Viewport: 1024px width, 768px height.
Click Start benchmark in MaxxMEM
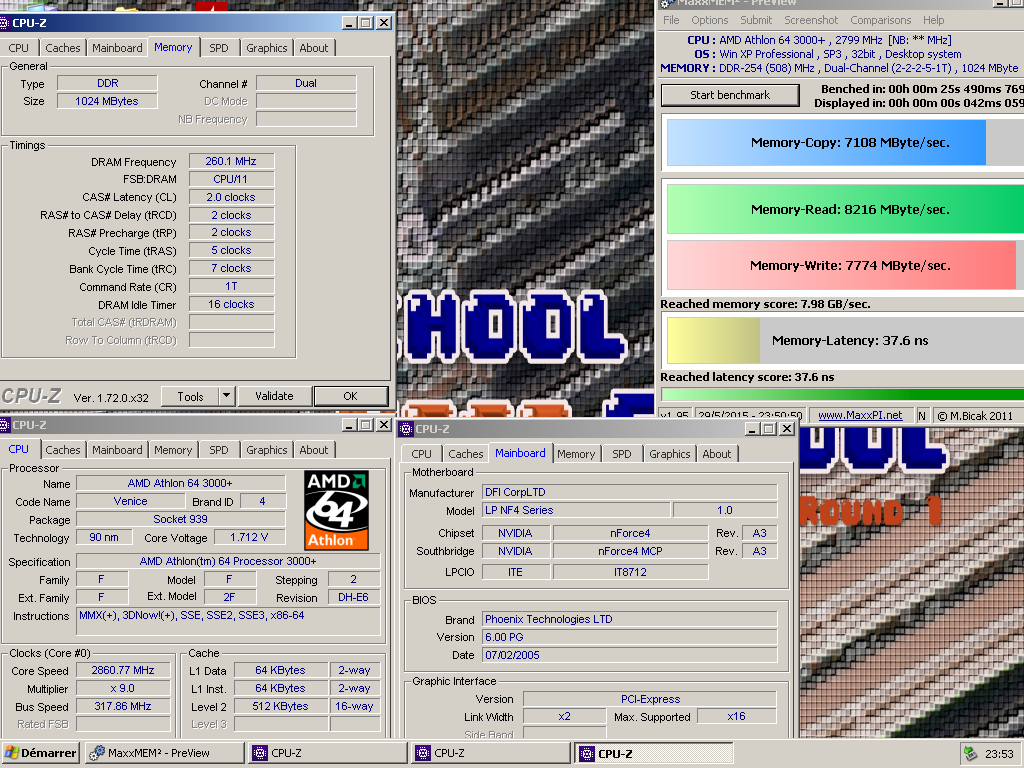(x=730, y=95)
